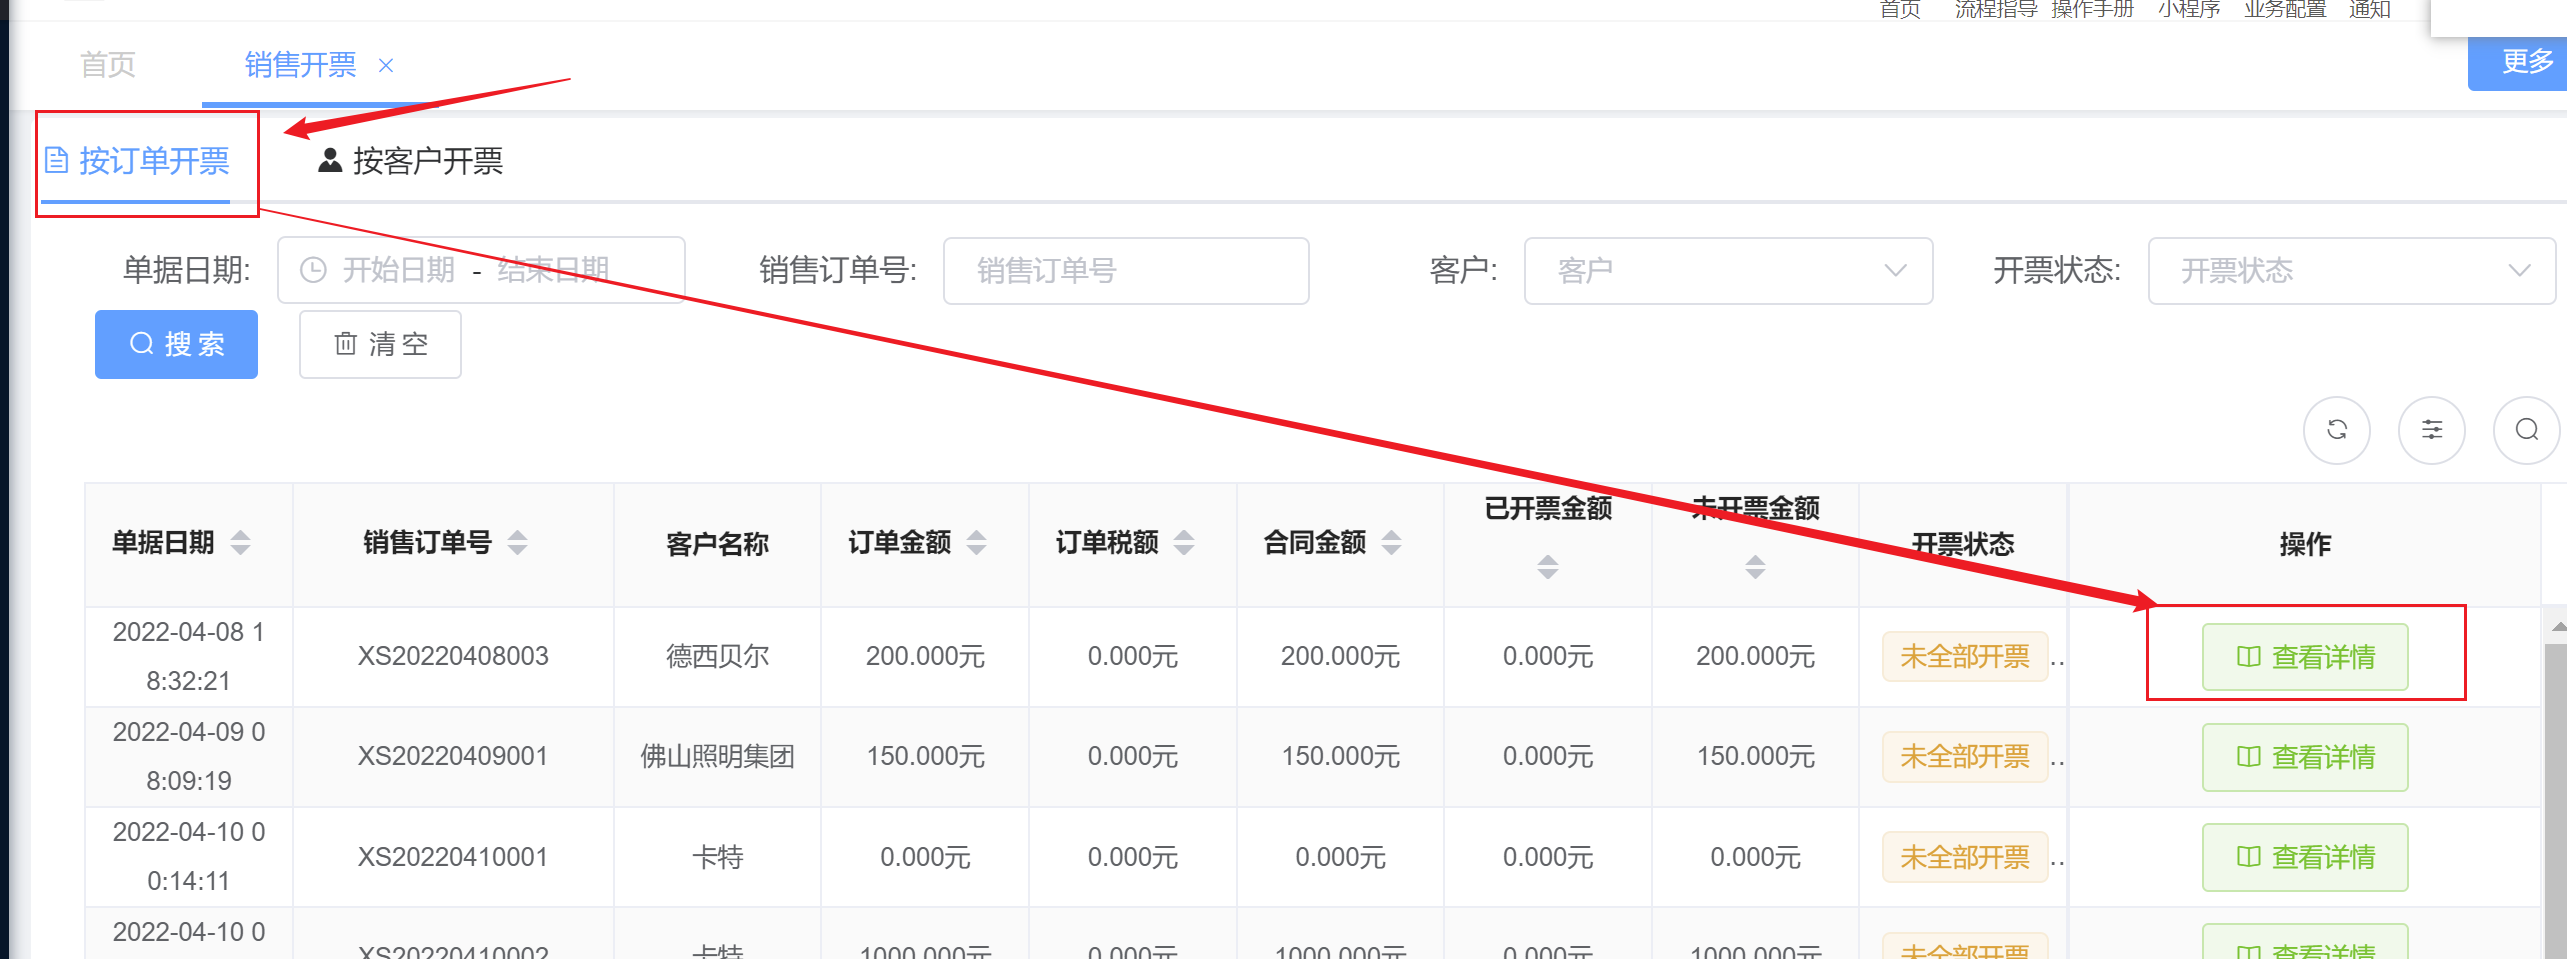This screenshot has width=2567, height=959.
Task: View details for order XS20220408003
Action: (x=2304, y=657)
